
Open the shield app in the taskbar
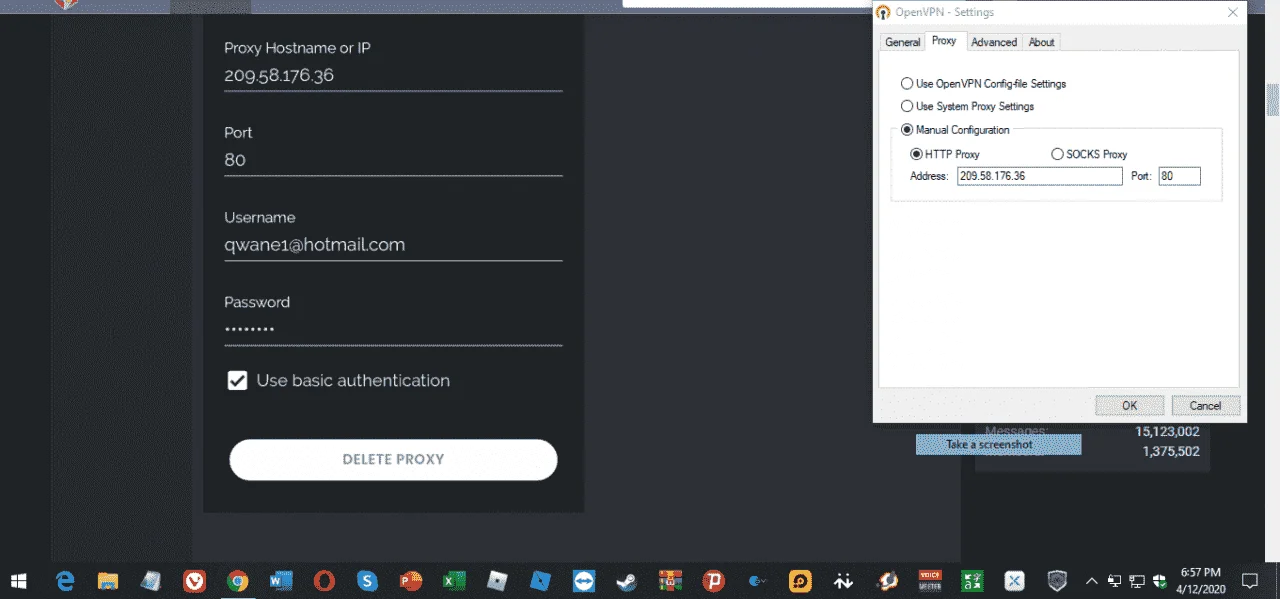(1057, 580)
